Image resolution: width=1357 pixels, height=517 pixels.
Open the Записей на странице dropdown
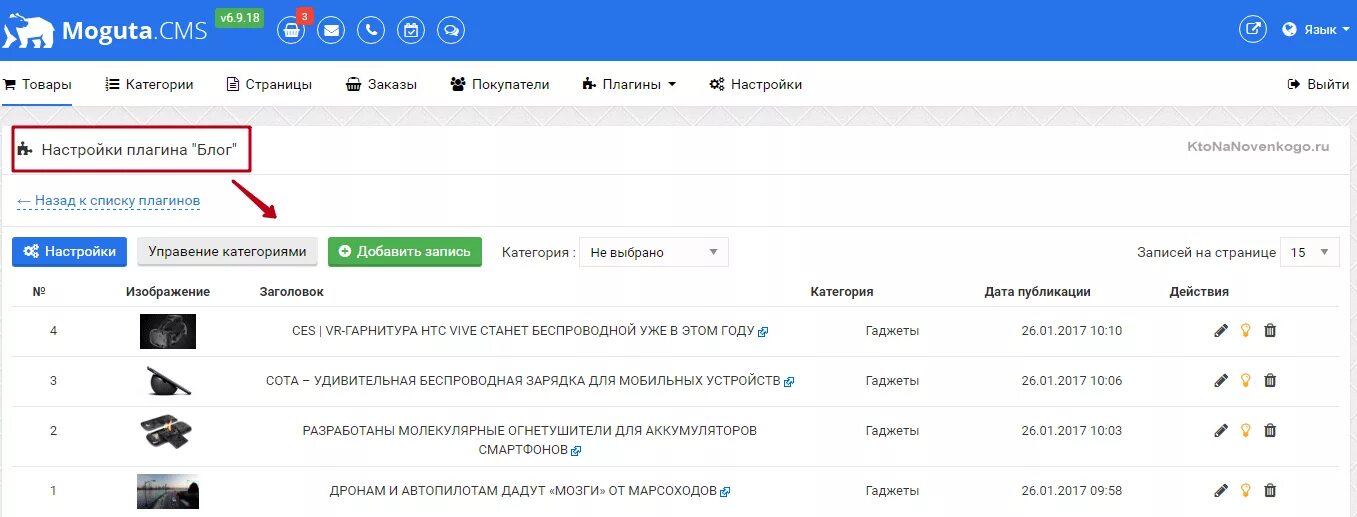(x=1310, y=252)
